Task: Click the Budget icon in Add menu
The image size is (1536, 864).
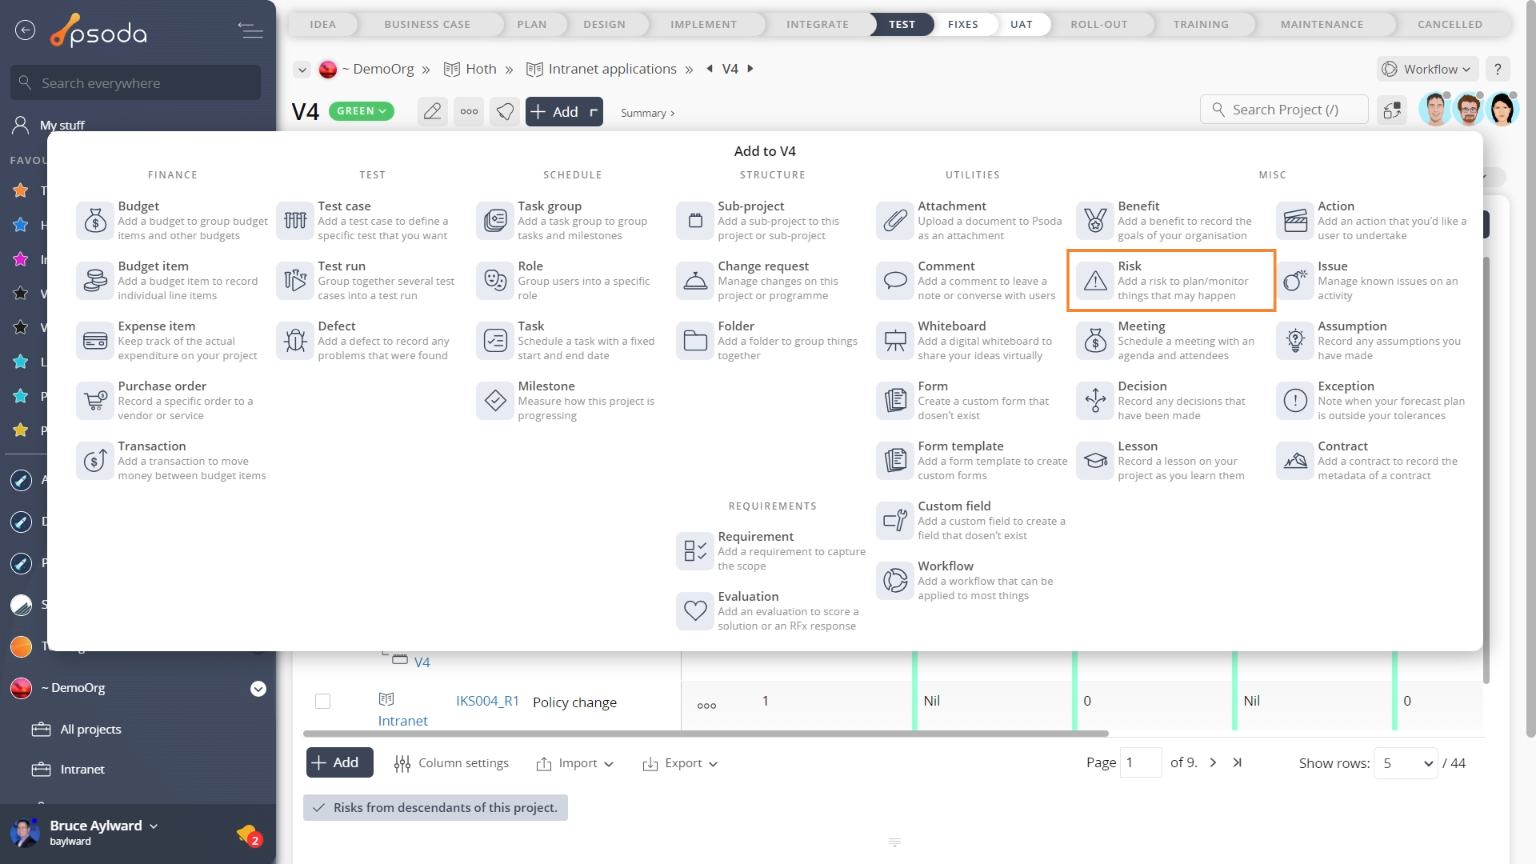Action: coord(95,221)
